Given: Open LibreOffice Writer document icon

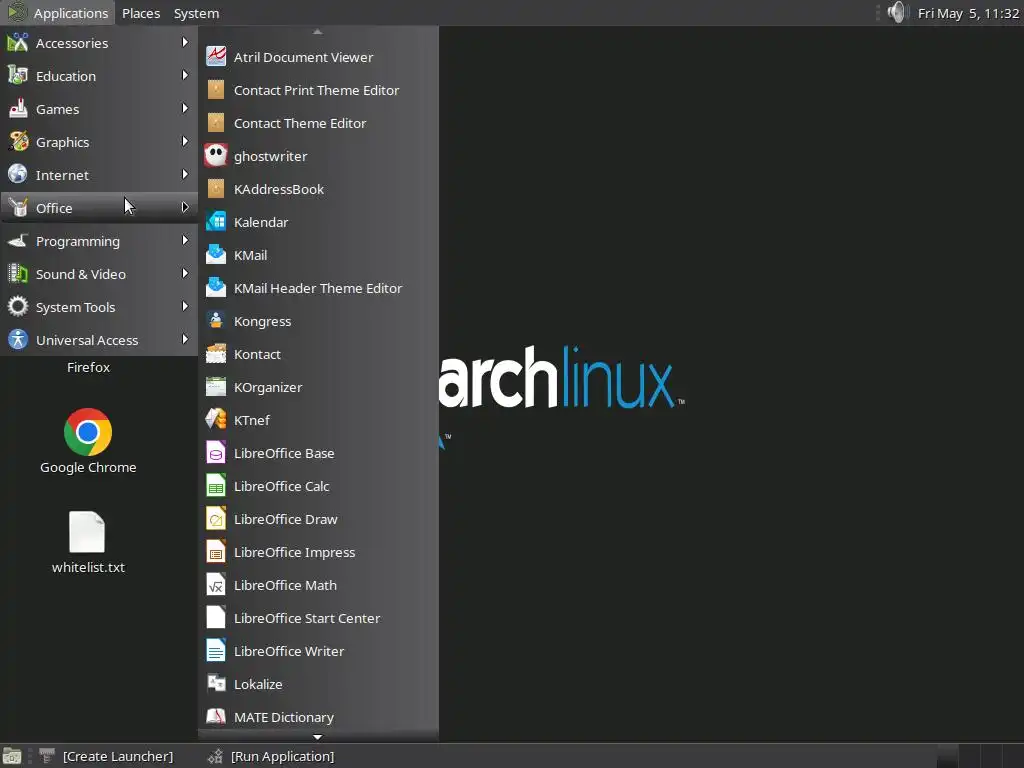Looking at the screenshot, I should pos(216,650).
